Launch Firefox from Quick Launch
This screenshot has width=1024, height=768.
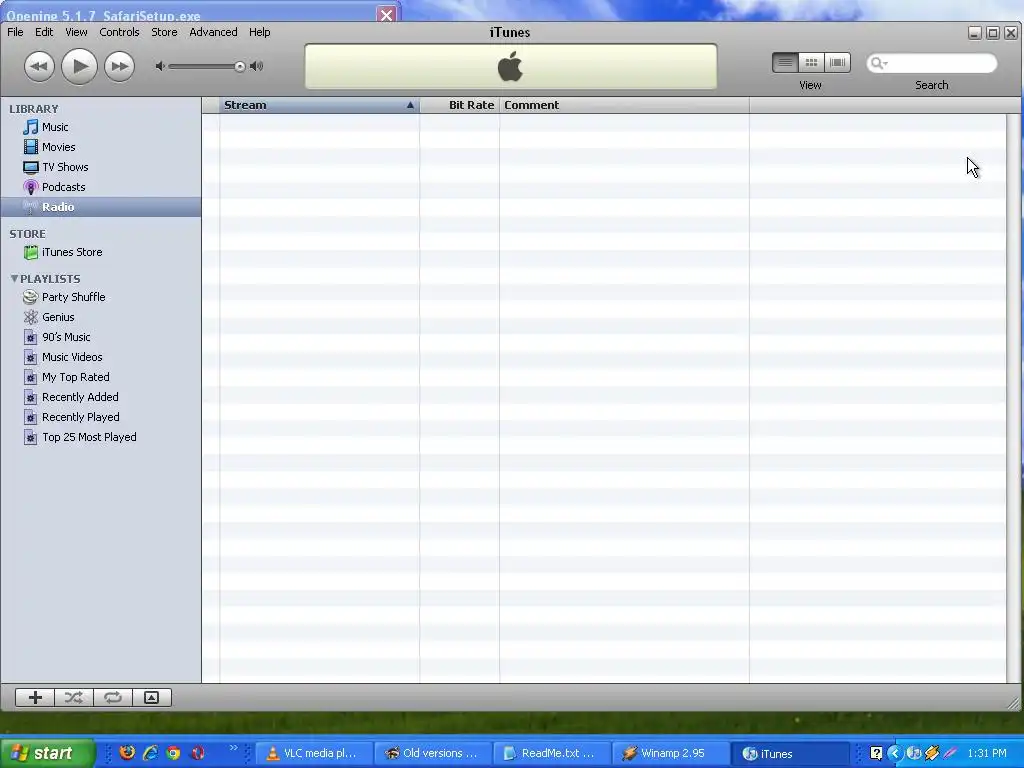127,753
